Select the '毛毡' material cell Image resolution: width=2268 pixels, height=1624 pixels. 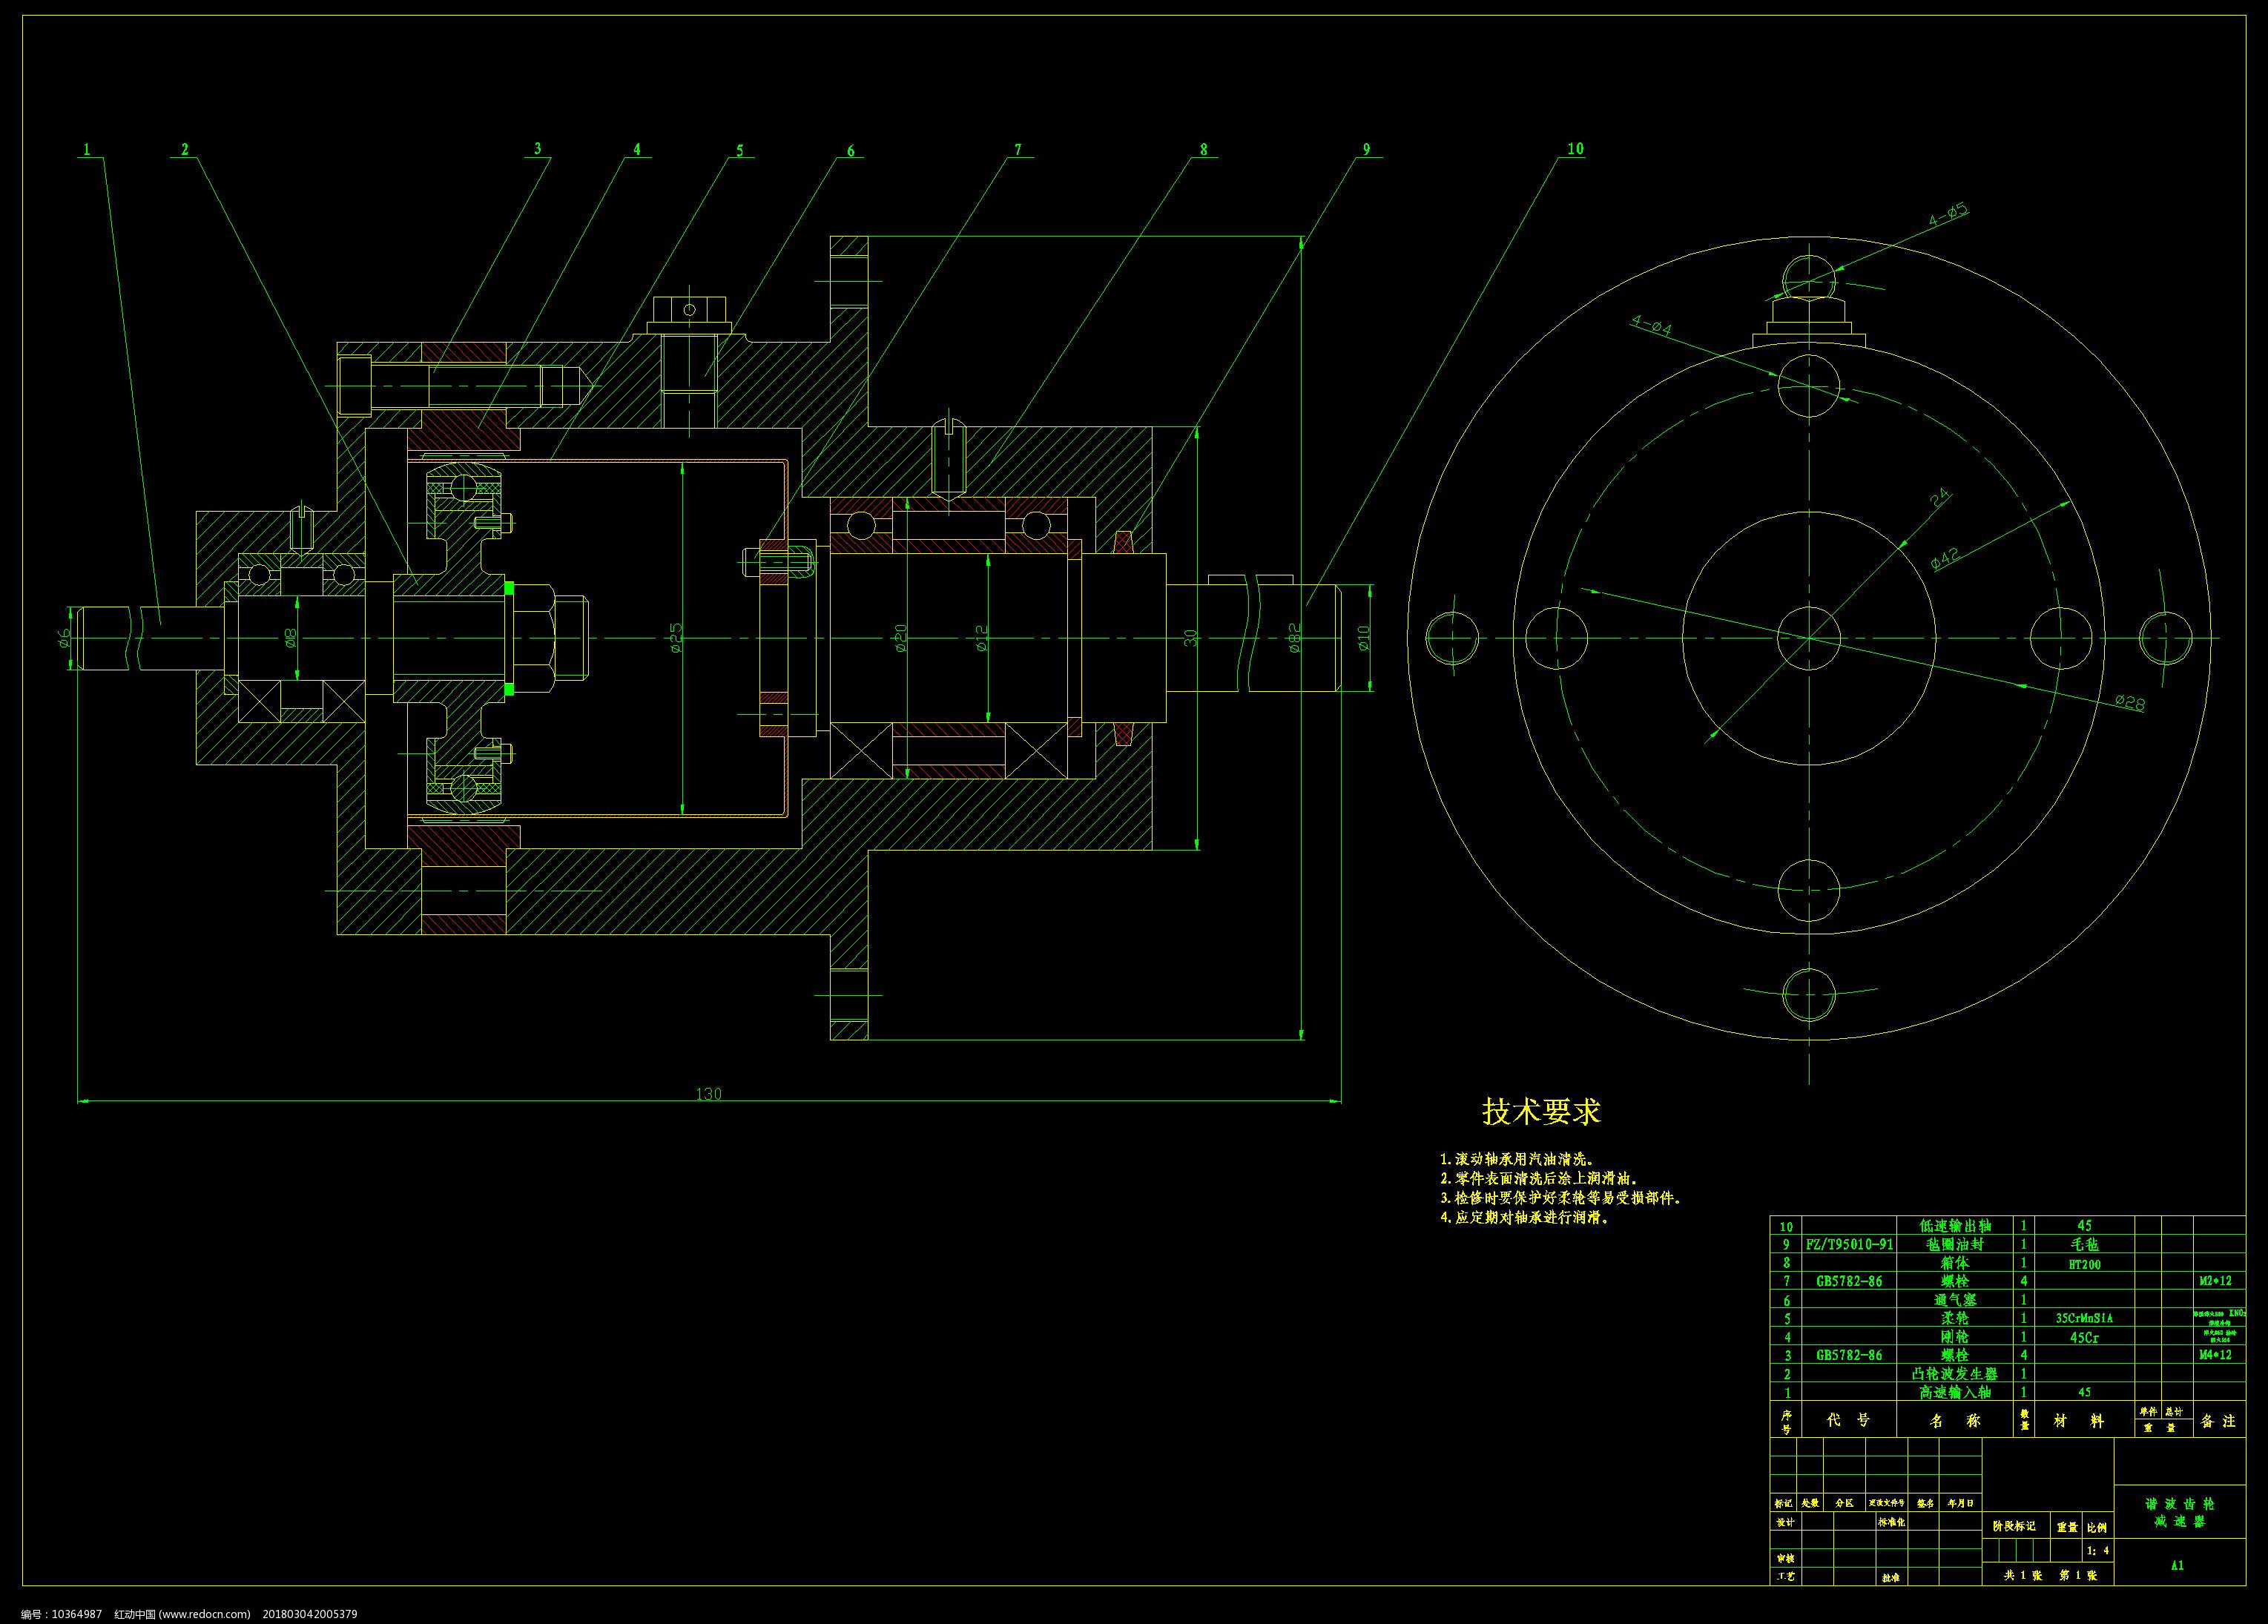click(x=2084, y=1245)
